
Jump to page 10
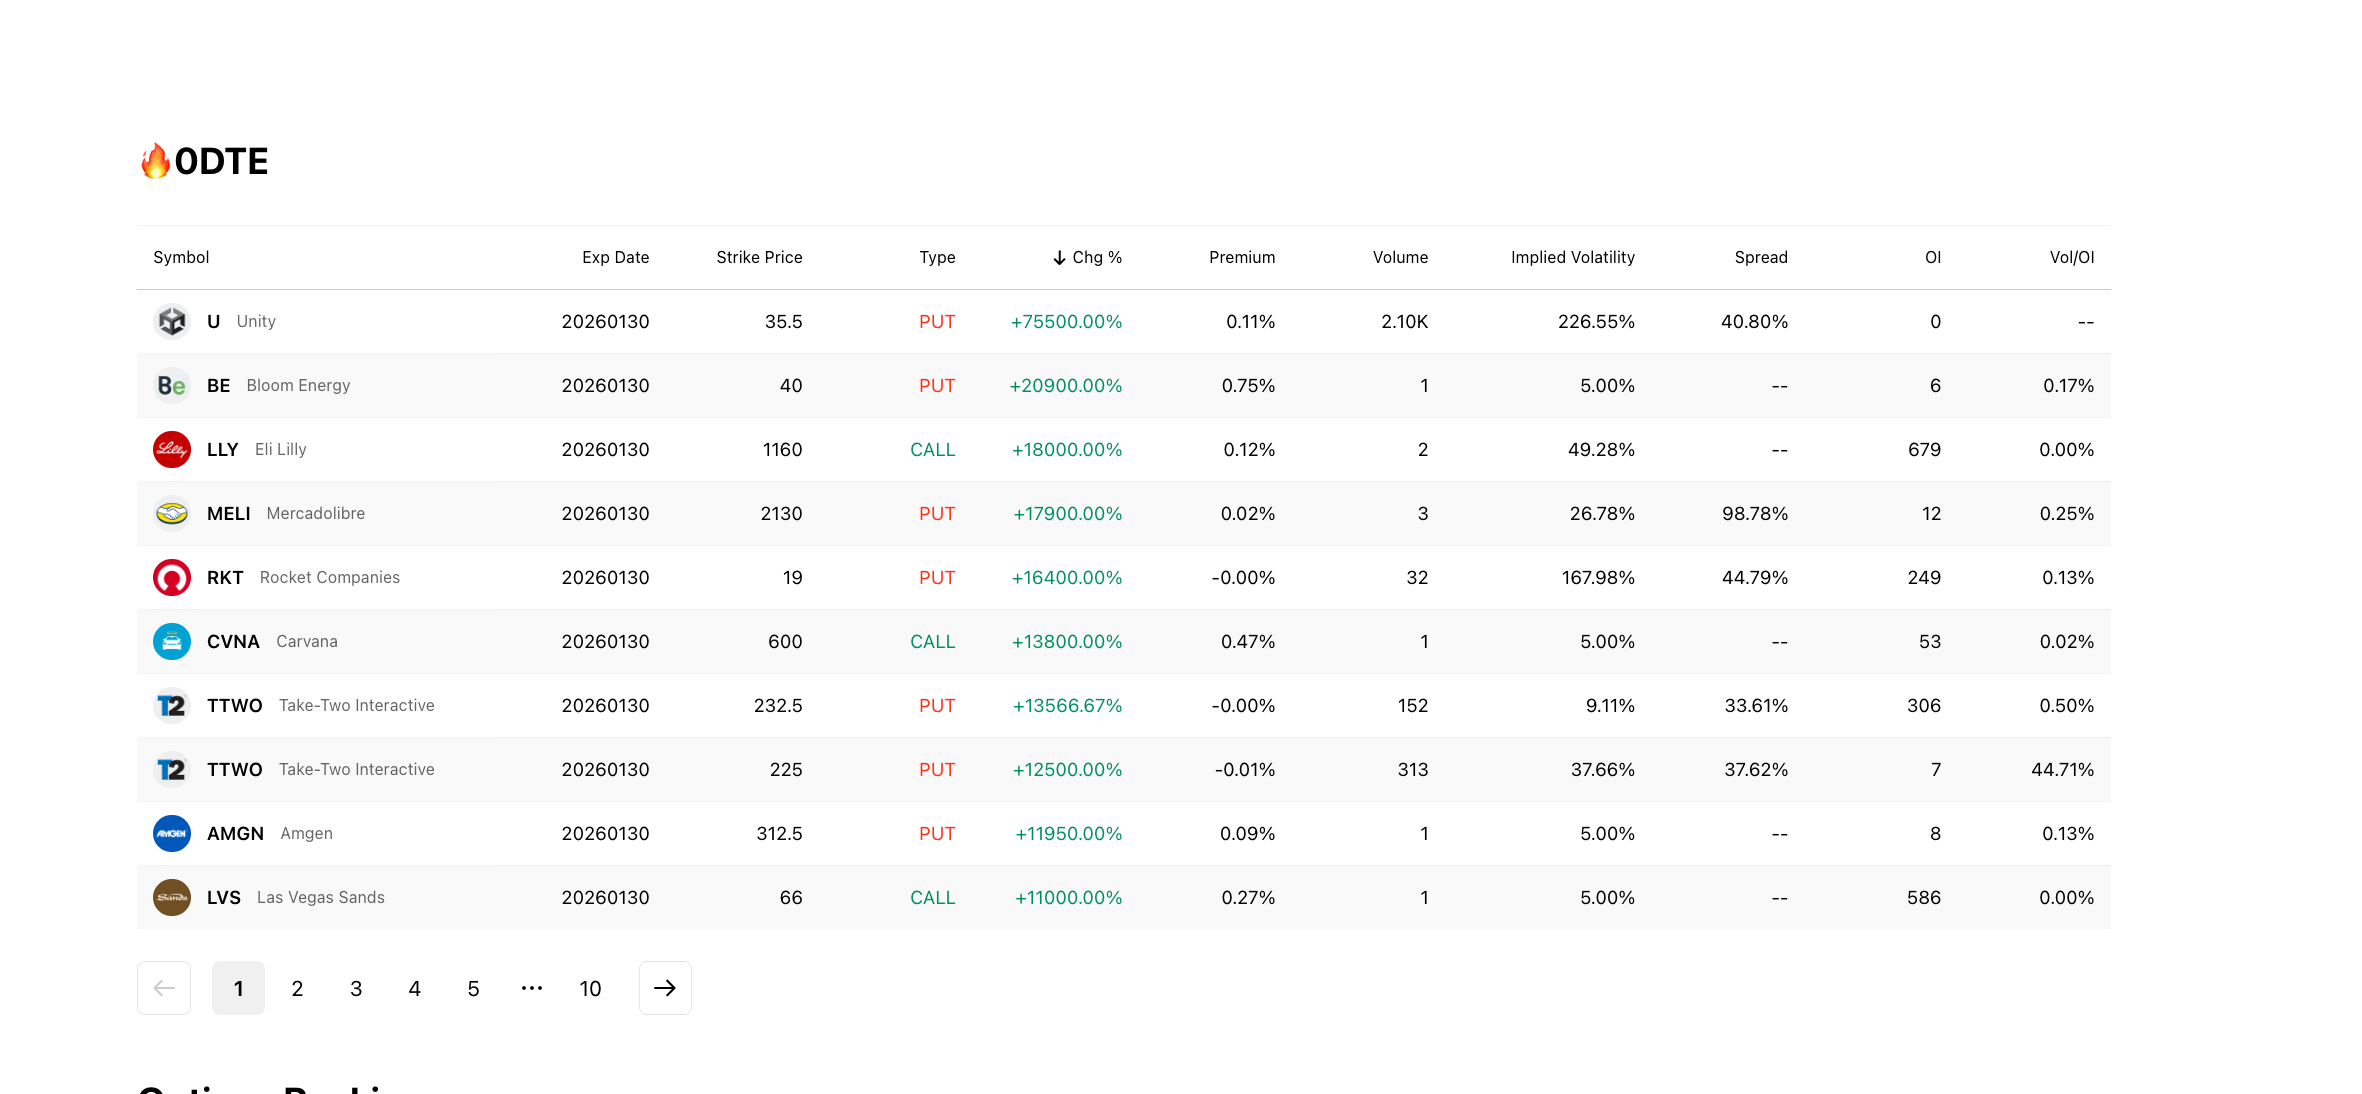[x=590, y=988]
